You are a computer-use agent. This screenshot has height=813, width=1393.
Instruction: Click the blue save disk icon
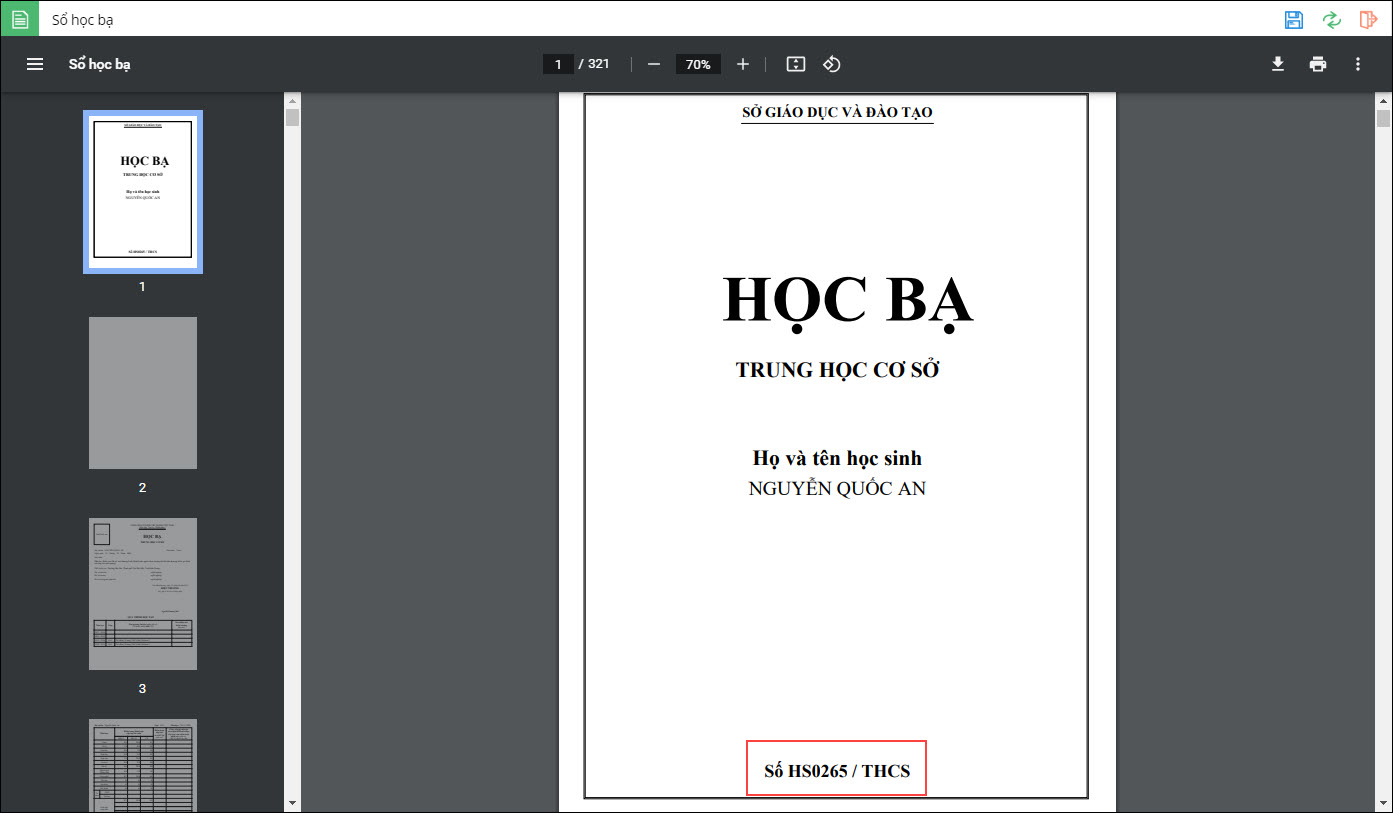[1294, 20]
